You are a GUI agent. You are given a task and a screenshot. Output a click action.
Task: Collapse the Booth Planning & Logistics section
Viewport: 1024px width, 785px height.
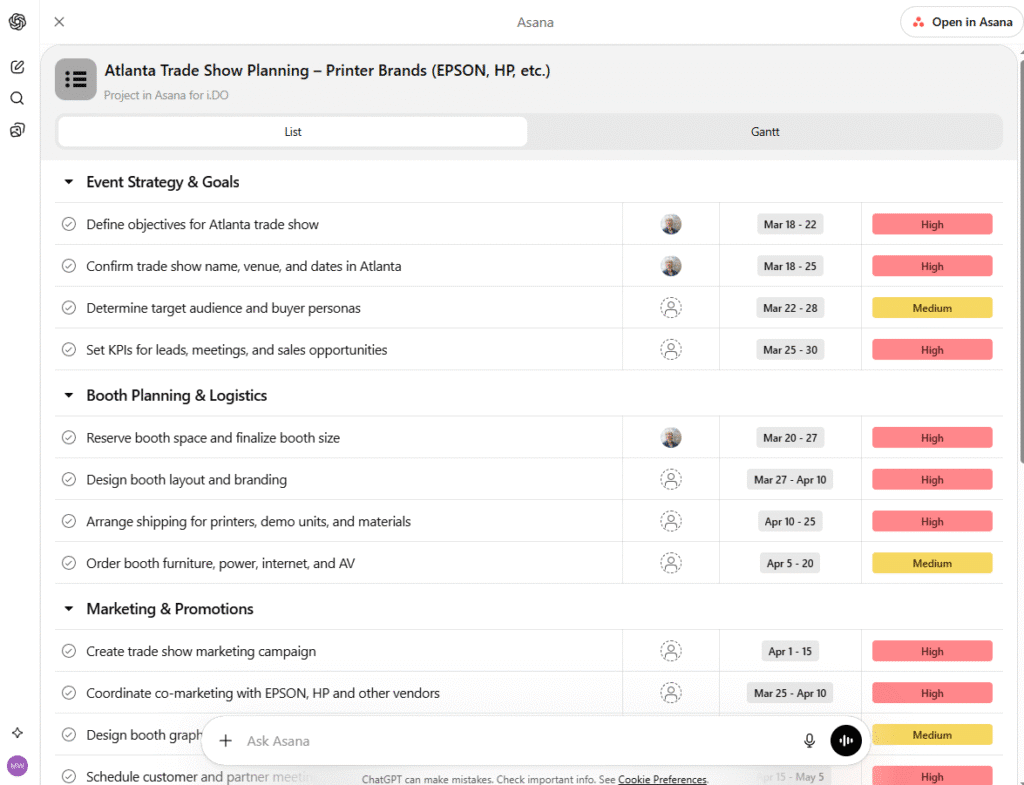[x=68, y=395]
